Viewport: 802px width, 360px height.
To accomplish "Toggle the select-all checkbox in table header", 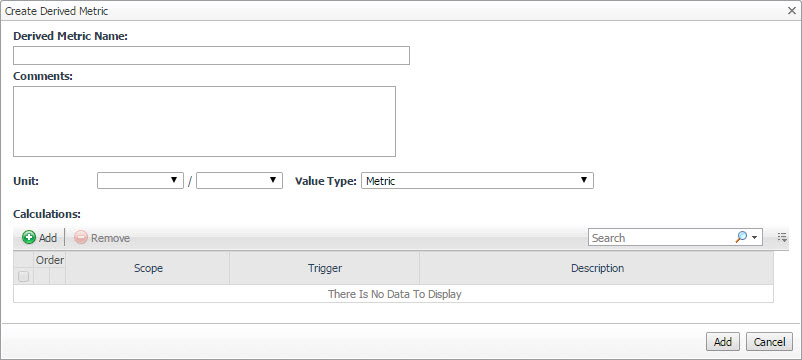I will coord(24,277).
